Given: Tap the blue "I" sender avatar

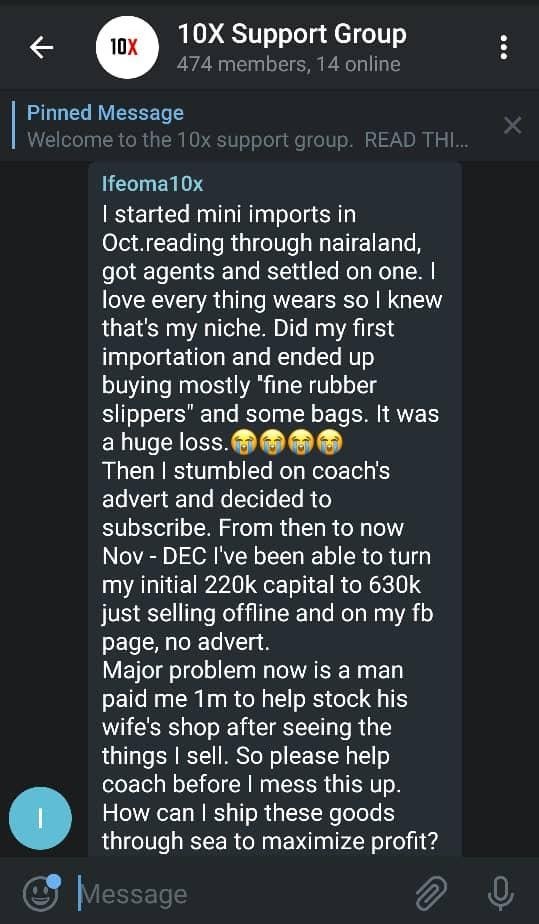Looking at the screenshot, I should point(40,818).
